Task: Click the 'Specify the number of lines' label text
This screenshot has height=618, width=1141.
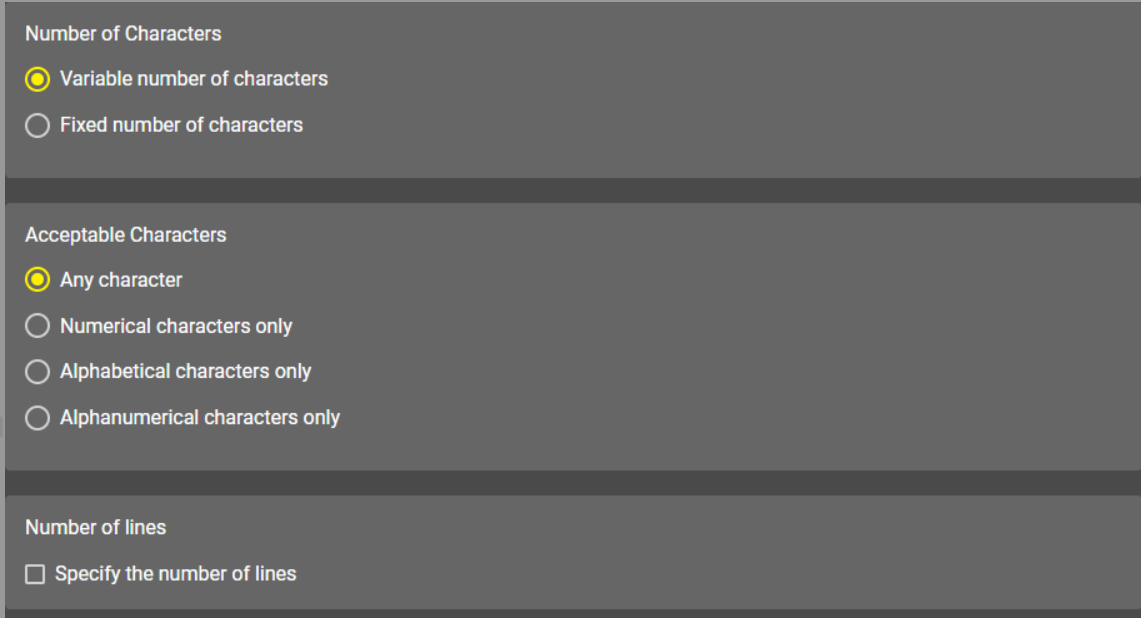Action: 175,574
